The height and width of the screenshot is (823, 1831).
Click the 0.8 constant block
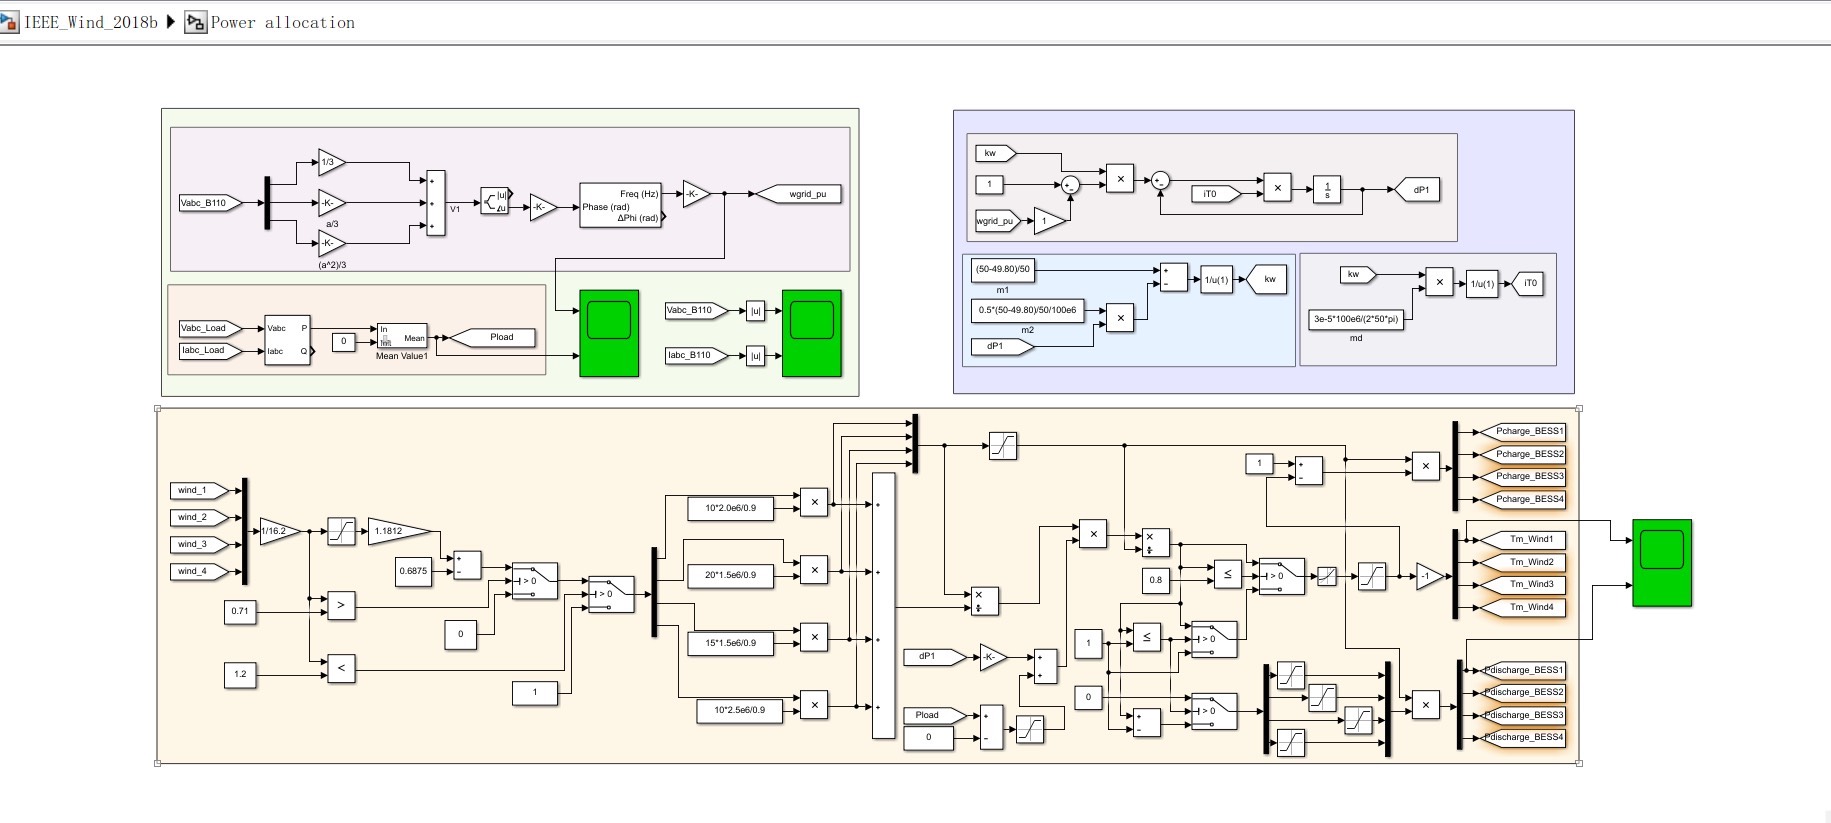coord(1156,580)
